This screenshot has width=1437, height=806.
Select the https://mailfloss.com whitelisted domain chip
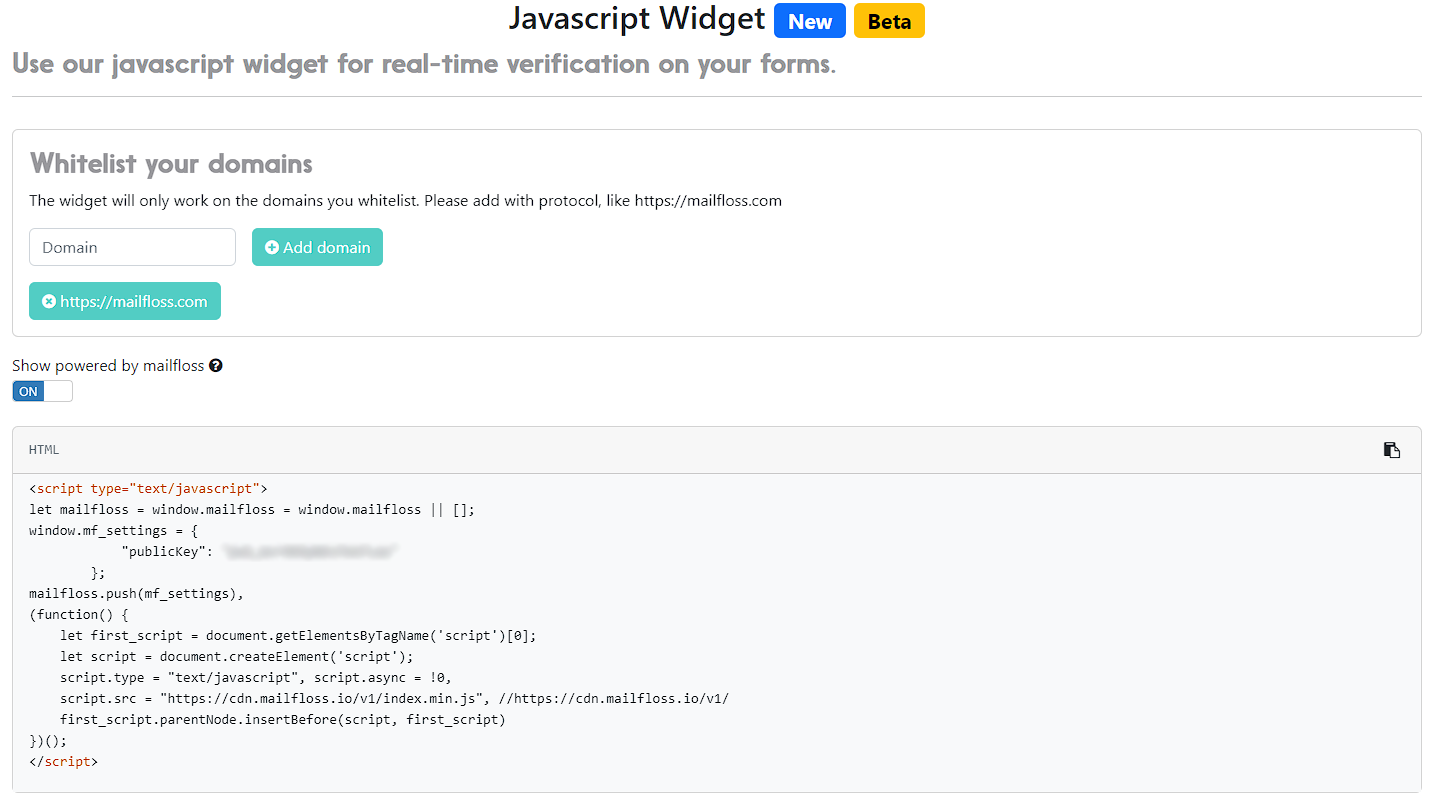(x=125, y=301)
